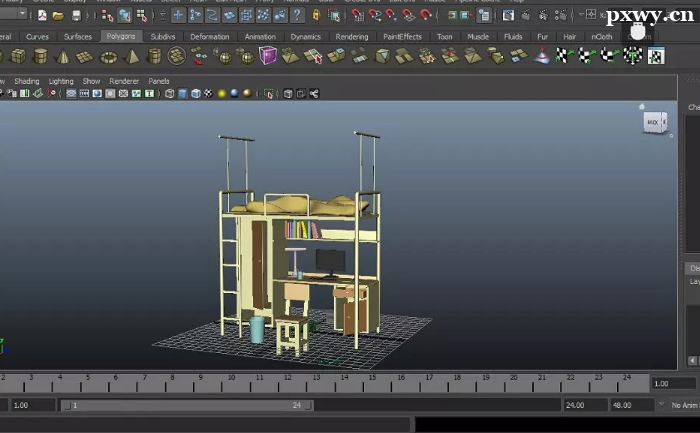Create a polygon torus from the shelf
Viewport: 700px width, 433px height.
tap(108, 57)
